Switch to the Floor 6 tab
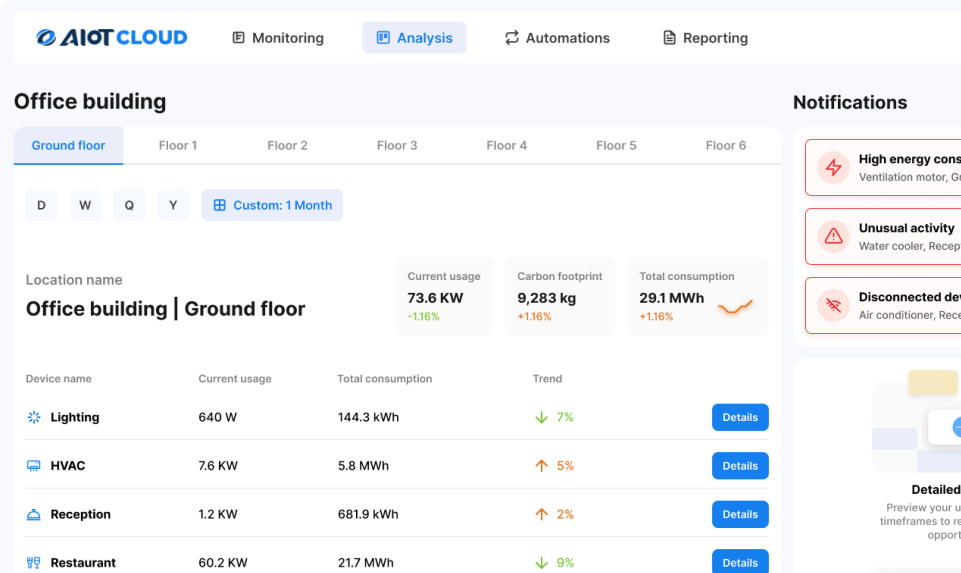The image size is (961, 573). (726, 145)
